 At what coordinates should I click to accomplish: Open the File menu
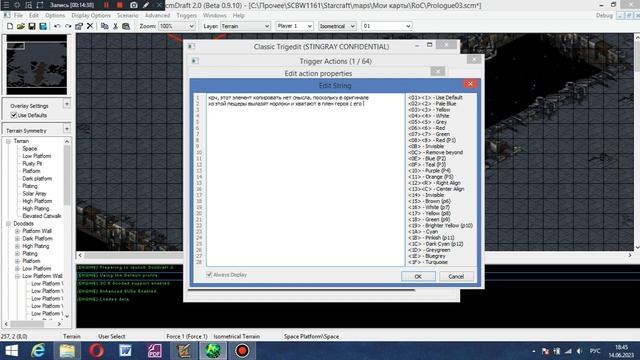pos(18,16)
